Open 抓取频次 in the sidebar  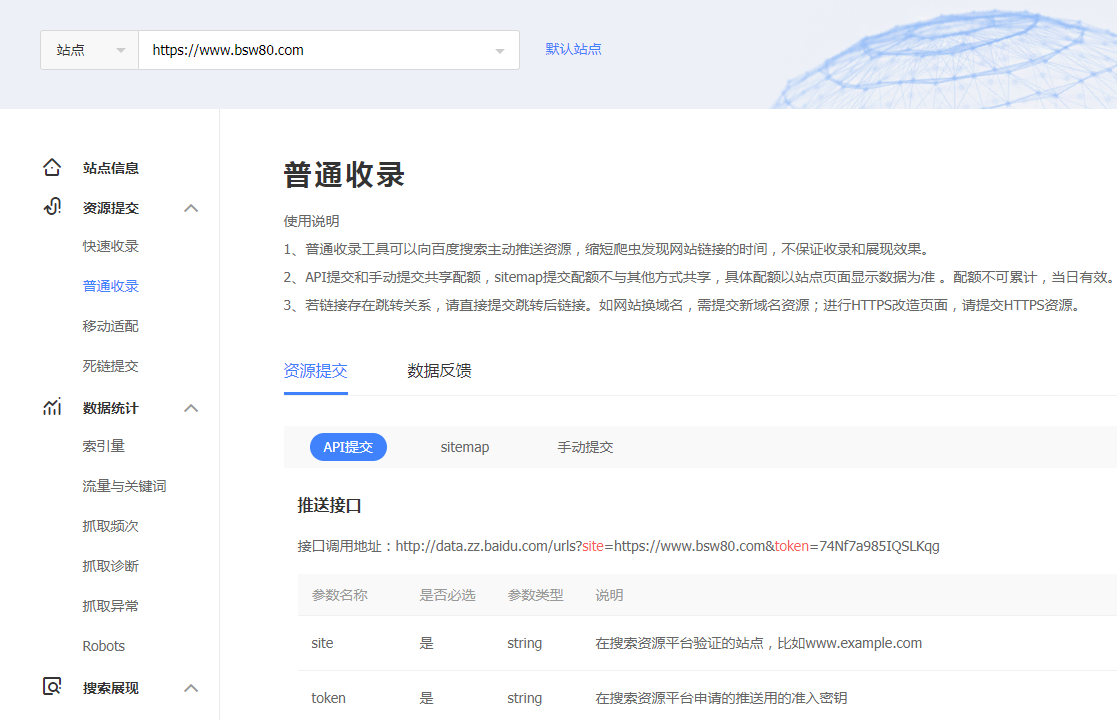(110, 526)
